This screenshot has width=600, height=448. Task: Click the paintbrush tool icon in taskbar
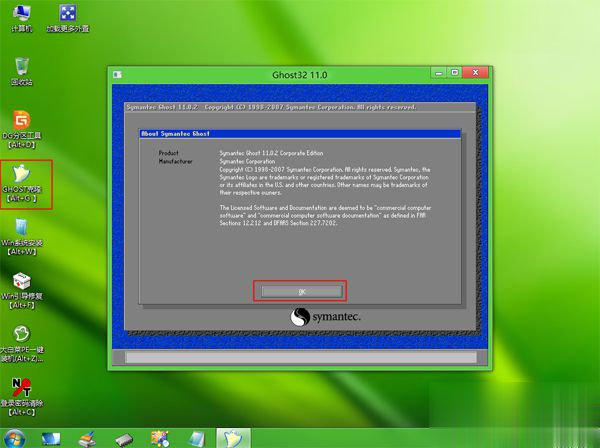(x=88, y=438)
